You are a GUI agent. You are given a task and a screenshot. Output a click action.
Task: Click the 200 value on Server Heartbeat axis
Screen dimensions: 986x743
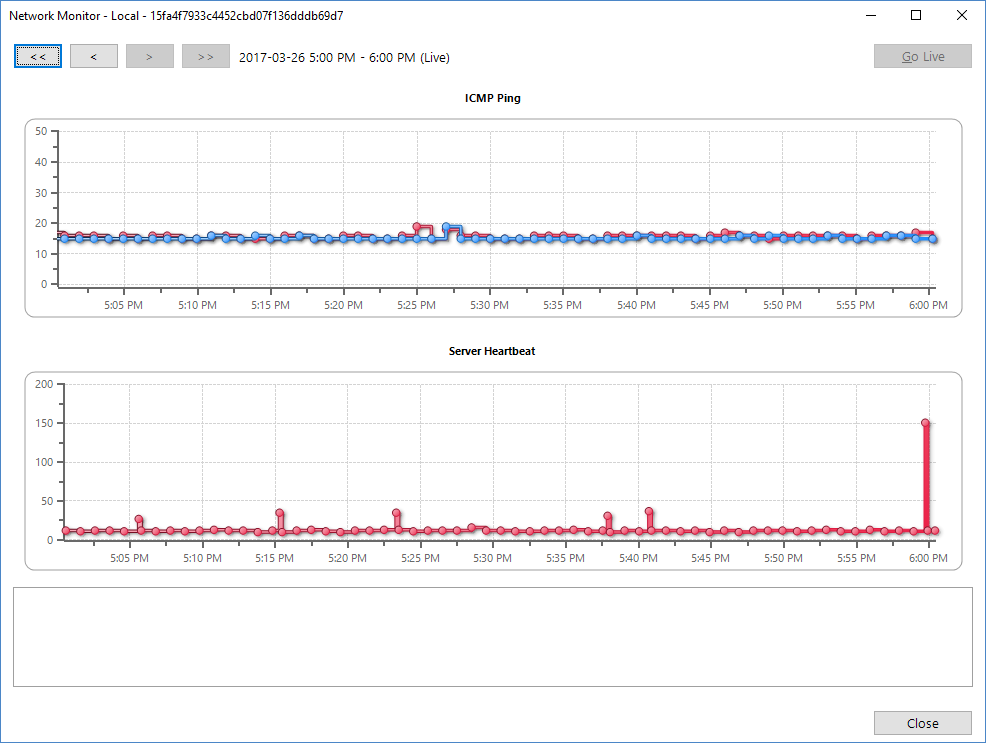pos(44,384)
